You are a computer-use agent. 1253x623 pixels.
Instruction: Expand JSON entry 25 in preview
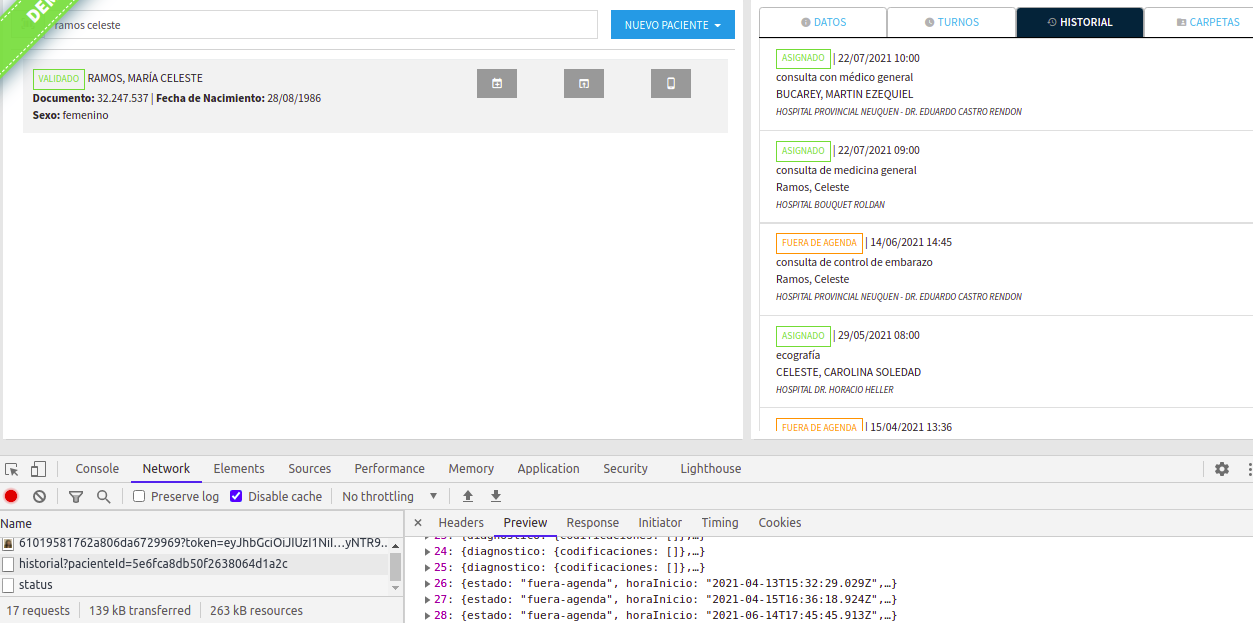point(428,567)
